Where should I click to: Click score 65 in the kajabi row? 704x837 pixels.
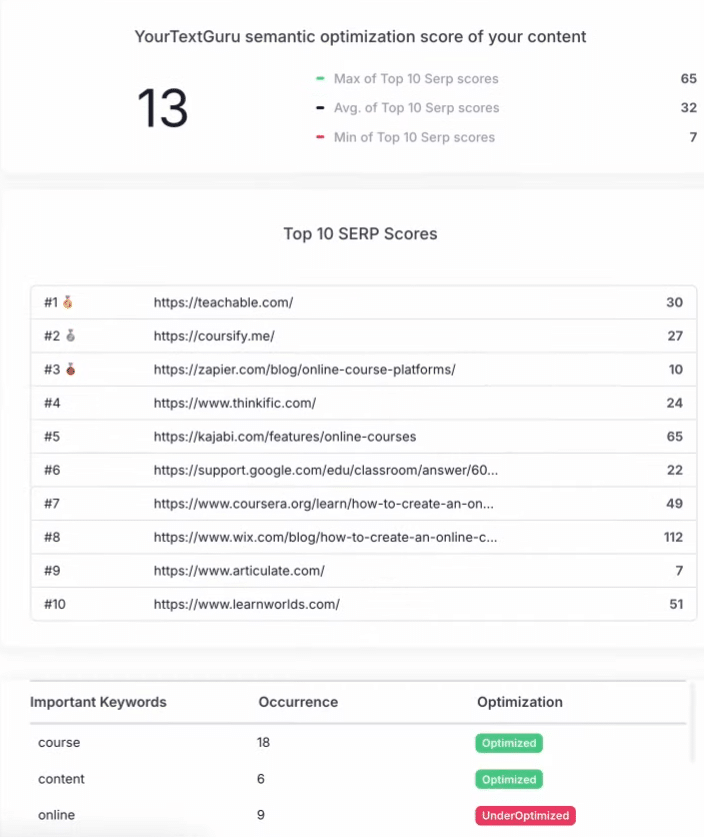pos(674,437)
